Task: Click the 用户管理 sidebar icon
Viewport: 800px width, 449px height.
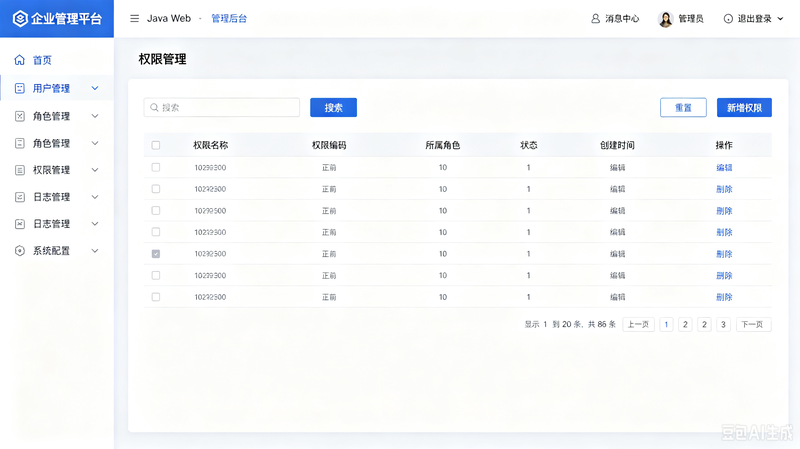Action: click(19, 88)
